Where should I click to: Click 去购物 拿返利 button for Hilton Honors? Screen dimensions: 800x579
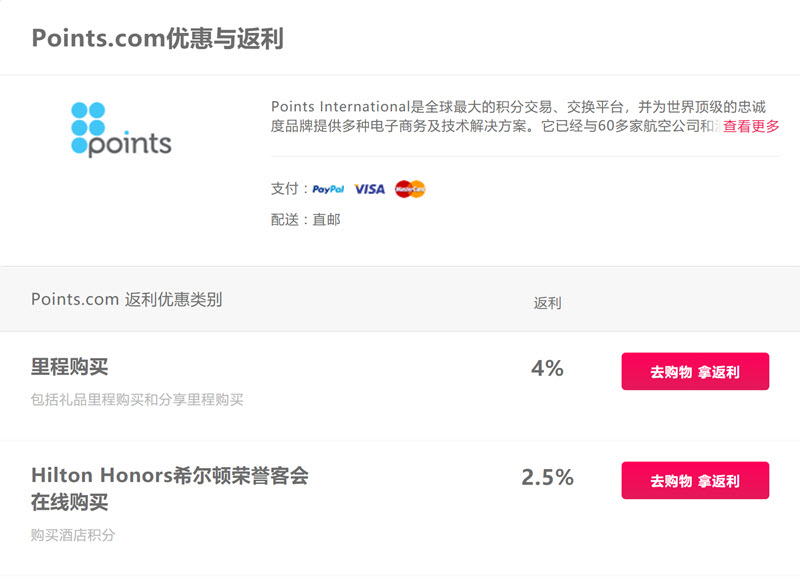pos(695,481)
